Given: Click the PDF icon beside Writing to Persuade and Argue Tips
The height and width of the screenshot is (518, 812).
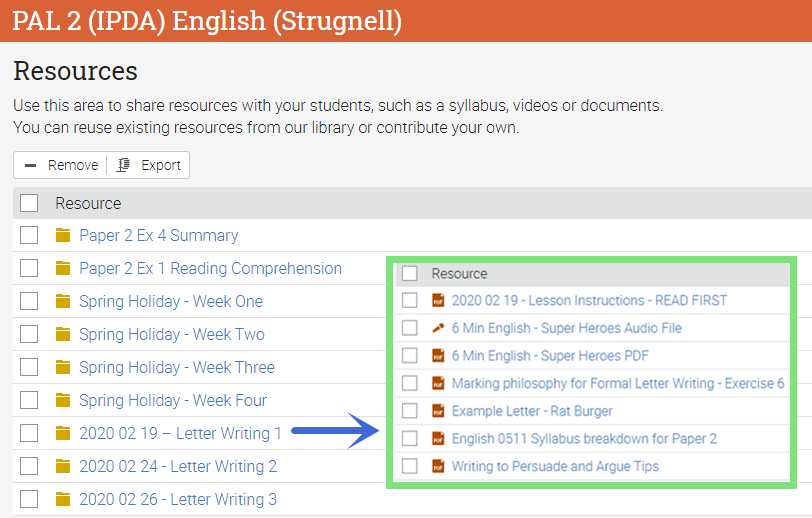Looking at the screenshot, I should point(437,466).
